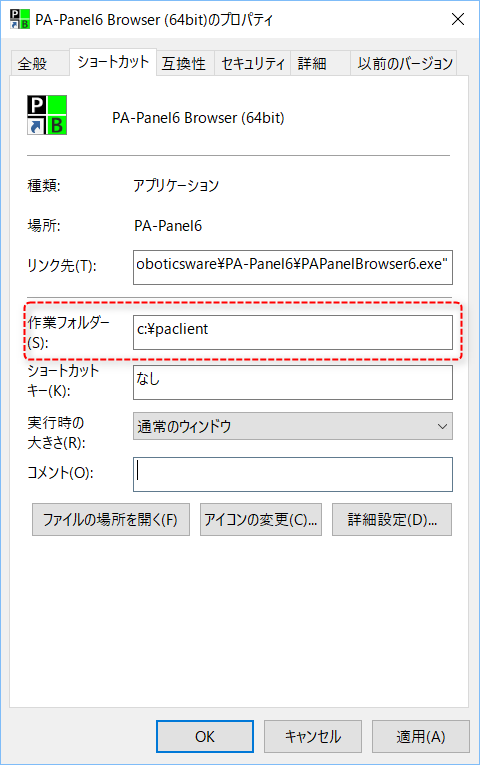Image resolution: width=480 pixels, height=765 pixels.
Task: Click the キャンセル button
Action: point(313,736)
